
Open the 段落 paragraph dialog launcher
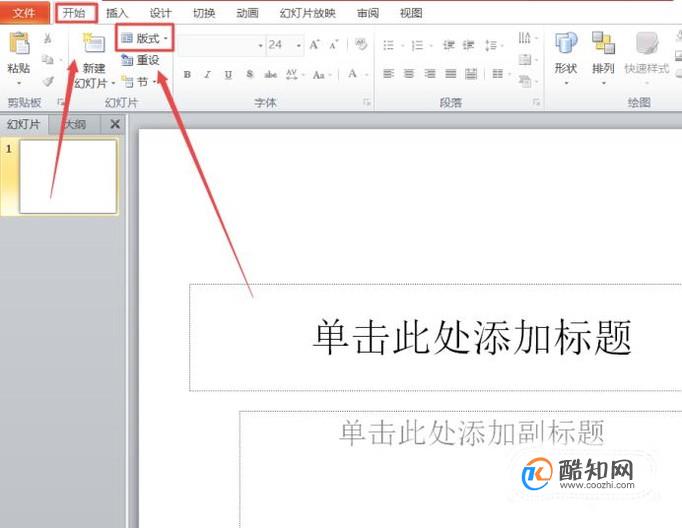pyautogui.click(x=536, y=102)
